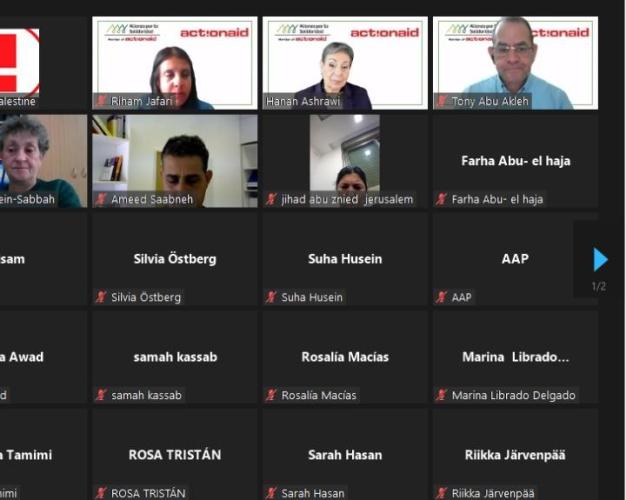This screenshot has height=500, width=626.
Task: Click muted mic icon beside AAP label
Action: [x=442, y=297]
